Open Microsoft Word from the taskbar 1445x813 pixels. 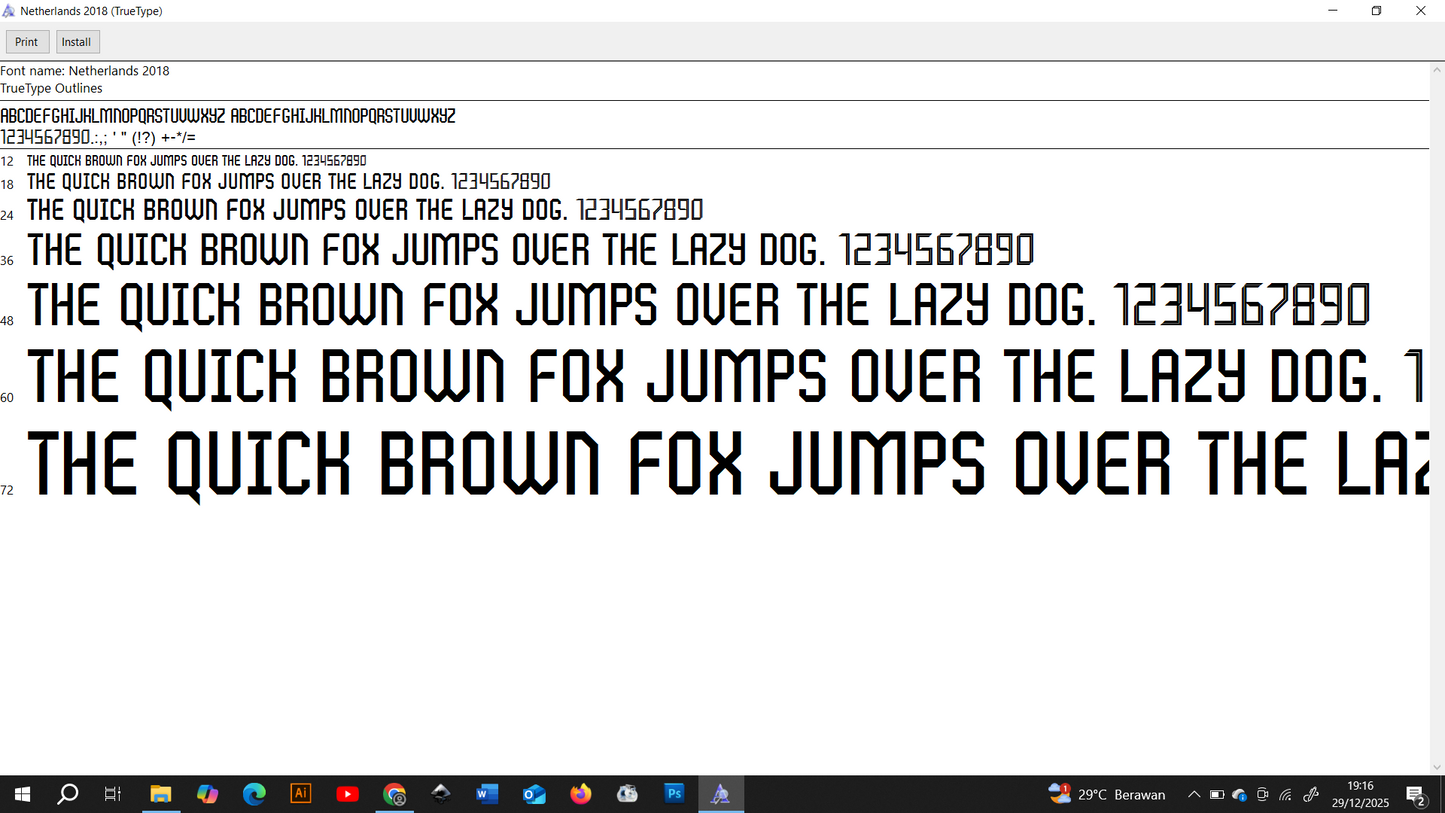[487, 794]
